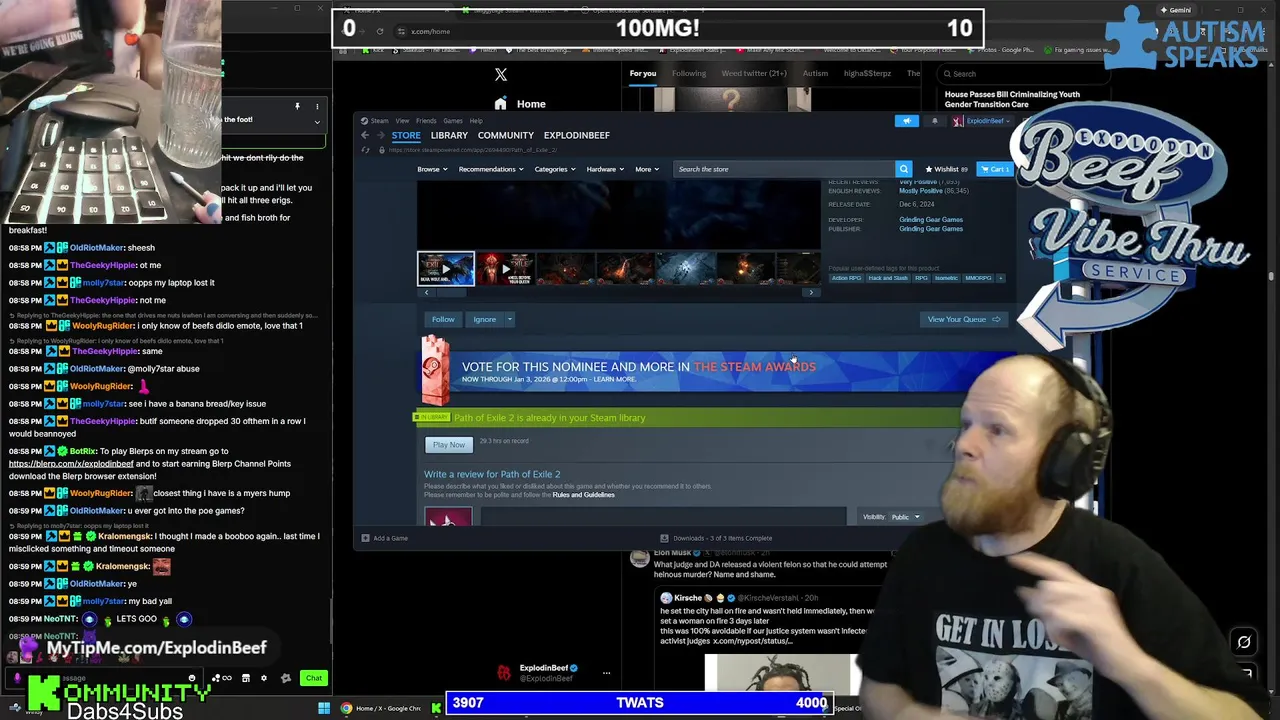The image size is (1280, 720).
Task: Click the Play Now button
Action: coord(449,444)
